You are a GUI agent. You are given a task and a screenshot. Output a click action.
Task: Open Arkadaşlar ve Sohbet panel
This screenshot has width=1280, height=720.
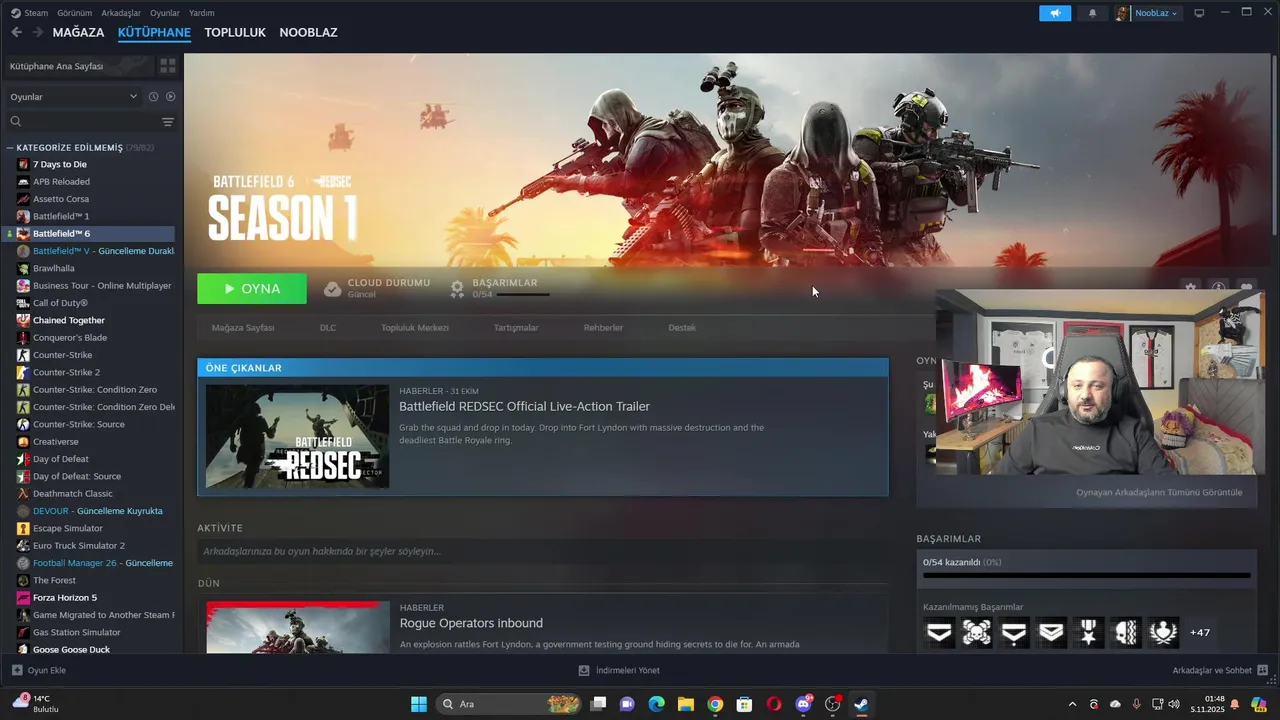coord(1220,670)
